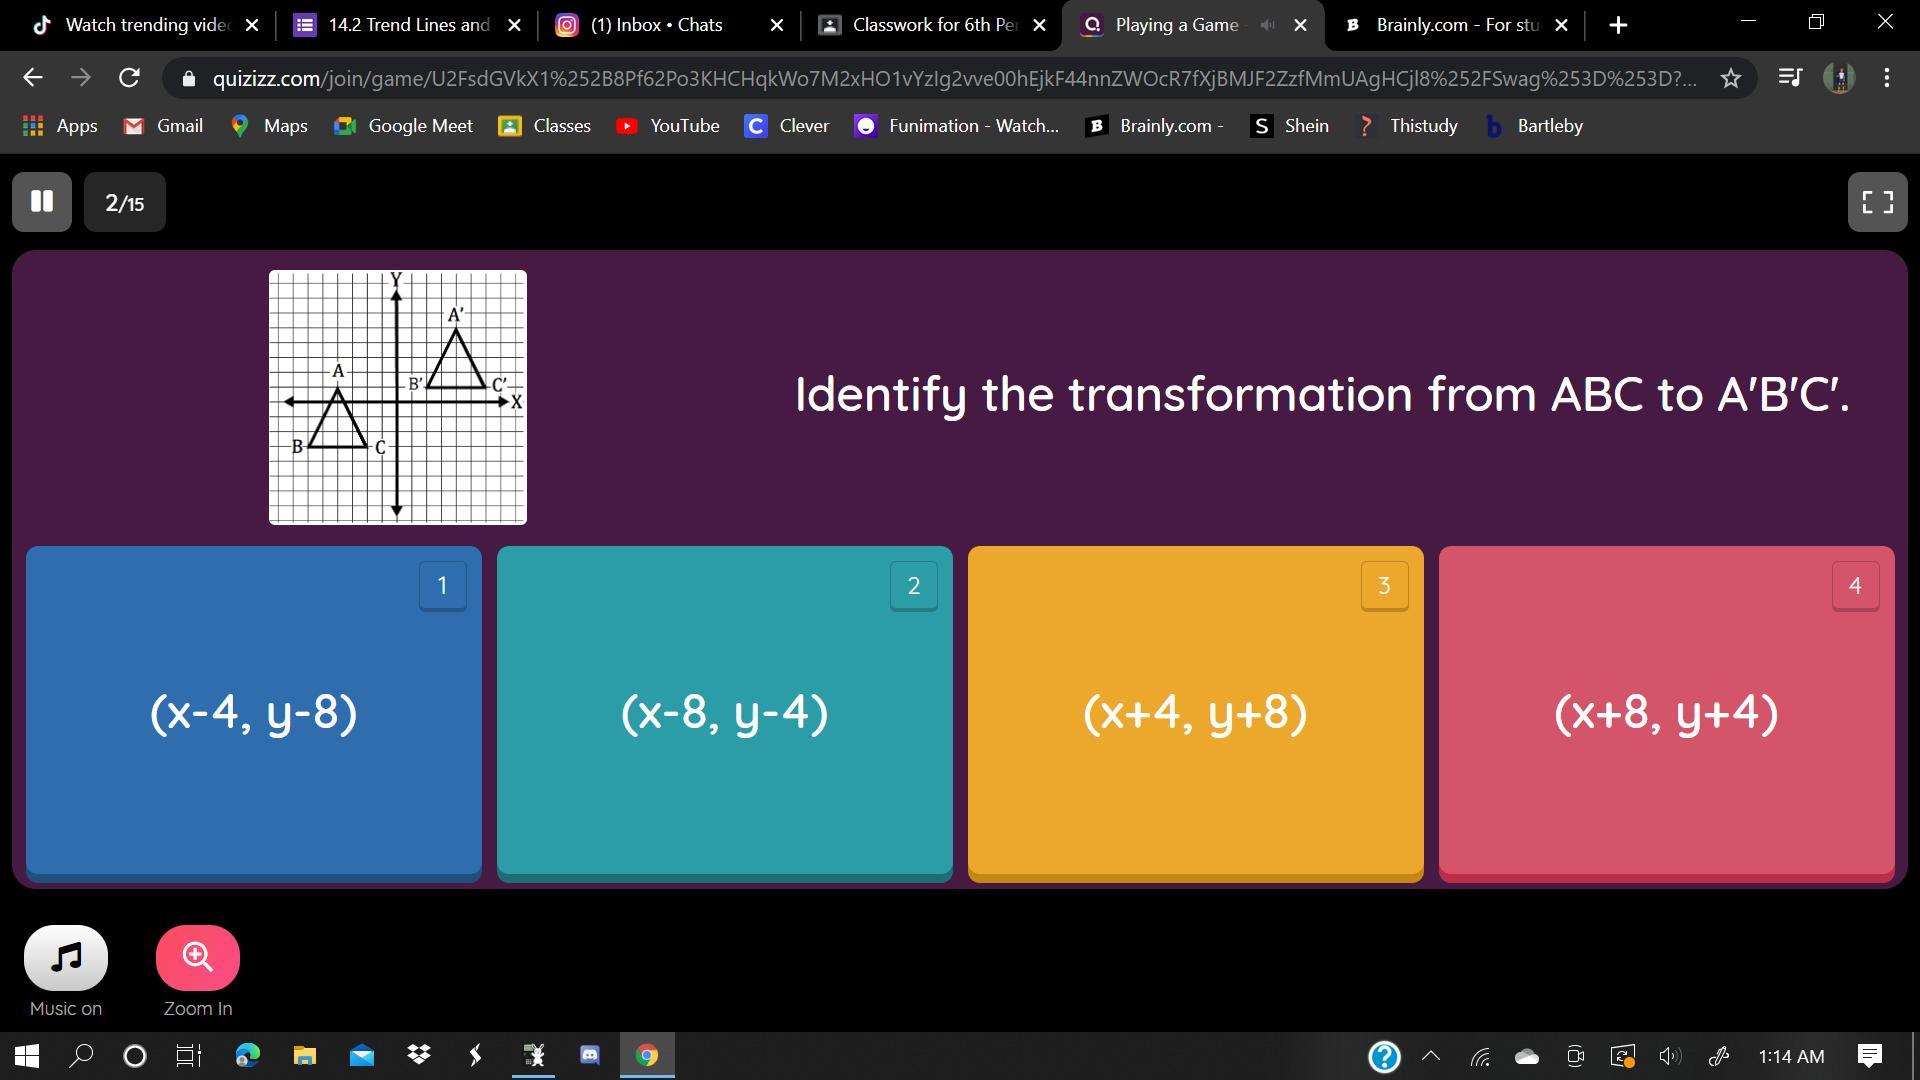Open Chrome three-dot menu
The width and height of the screenshot is (1920, 1080).
click(x=1886, y=78)
